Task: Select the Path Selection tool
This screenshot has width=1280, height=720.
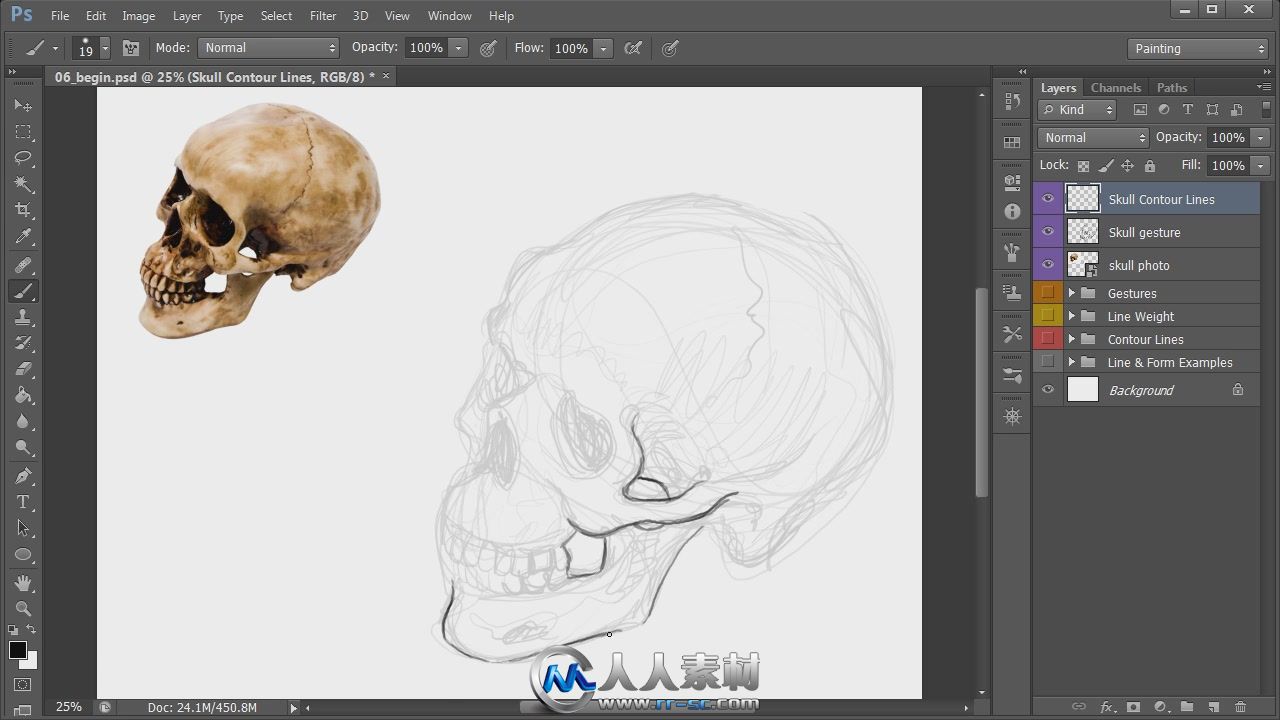Action: pos(23,528)
